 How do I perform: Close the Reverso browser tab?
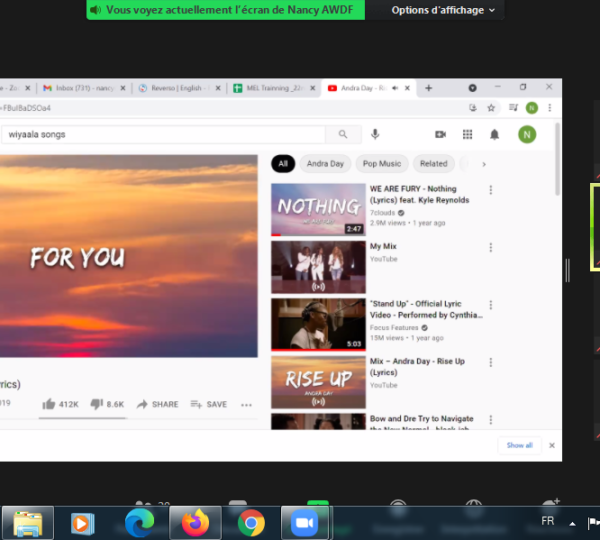tap(218, 88)
